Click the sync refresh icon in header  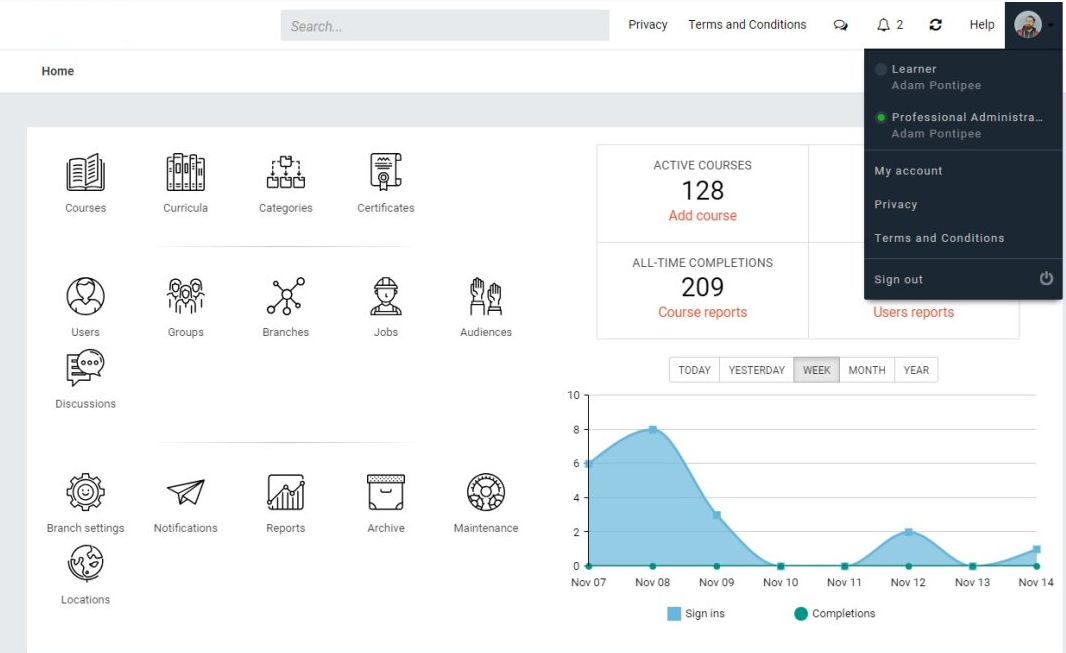coord(935,24)
